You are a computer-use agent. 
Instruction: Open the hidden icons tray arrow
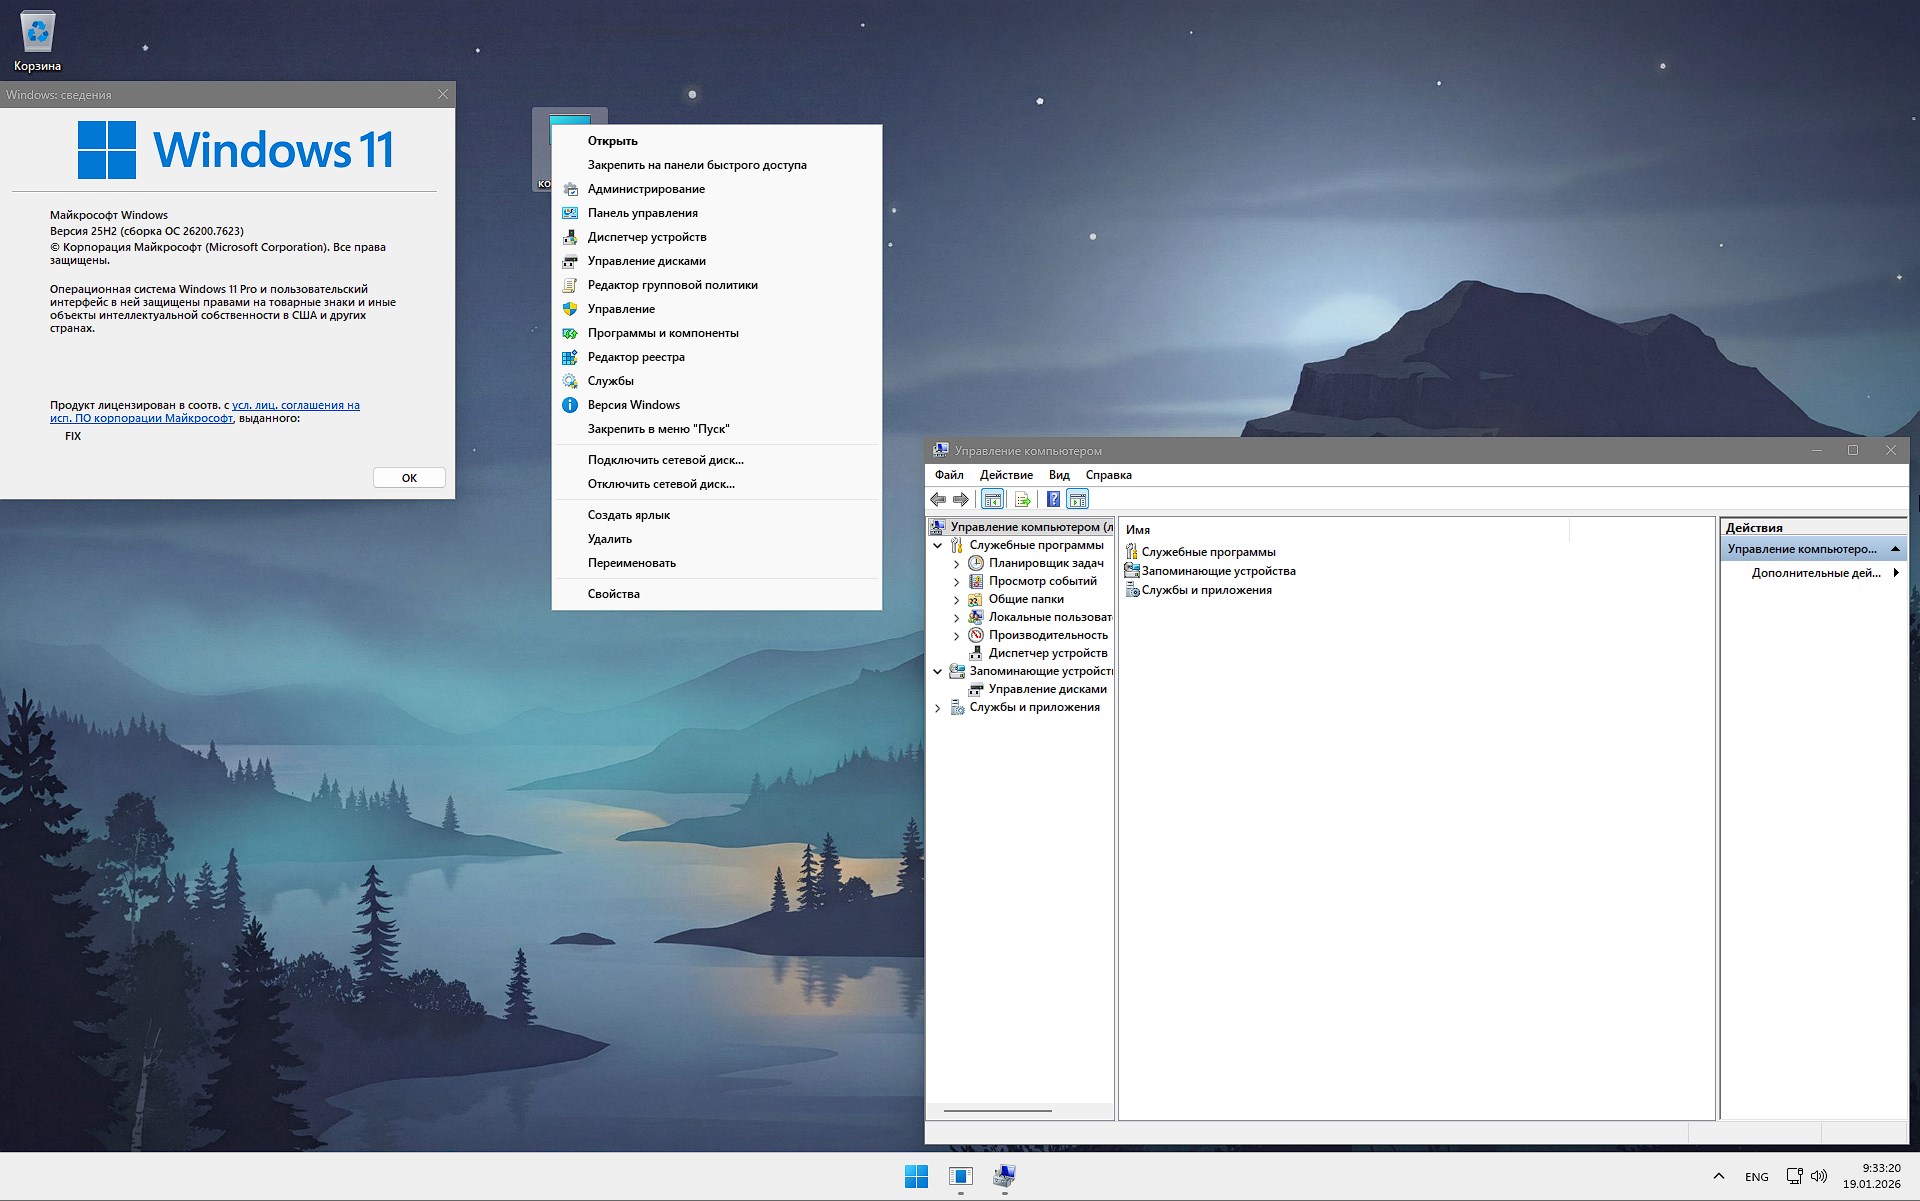click(x=1718, y=1177)
